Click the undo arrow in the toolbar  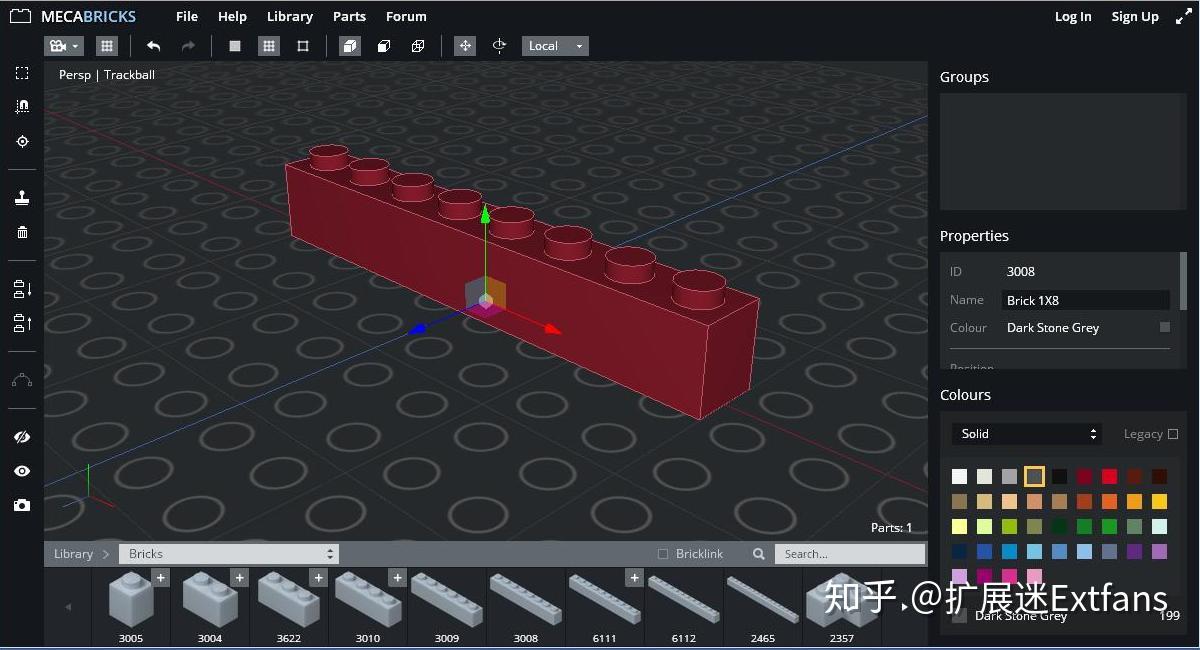point(152,45)
